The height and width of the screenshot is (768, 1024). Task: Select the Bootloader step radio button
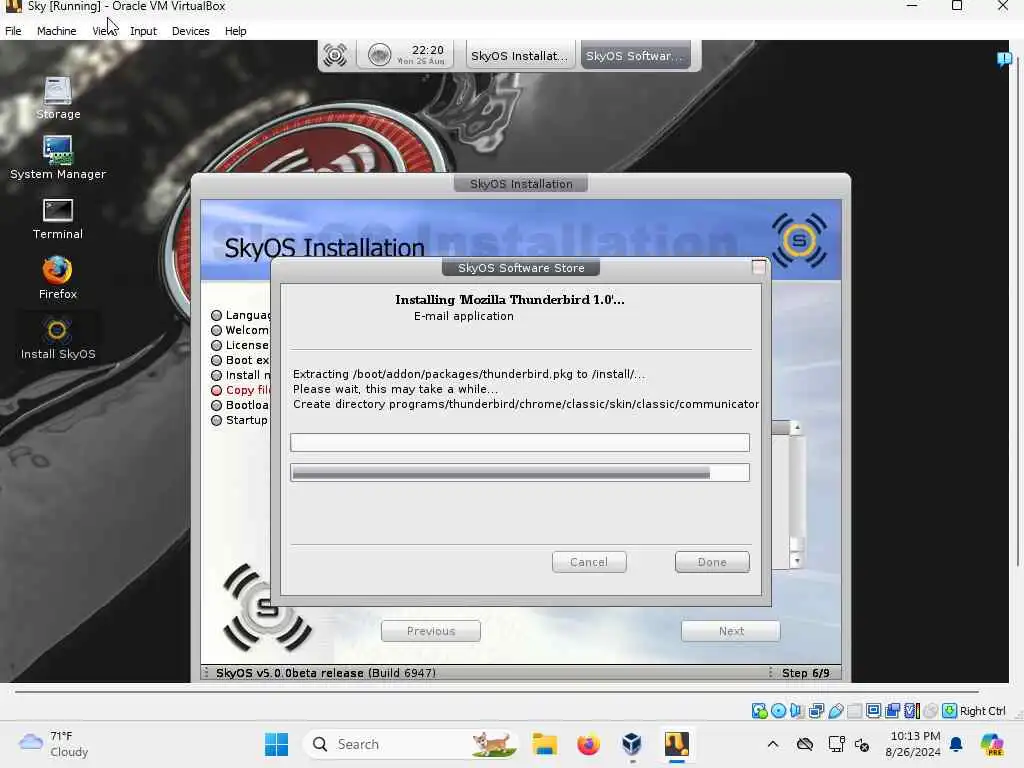216,406
